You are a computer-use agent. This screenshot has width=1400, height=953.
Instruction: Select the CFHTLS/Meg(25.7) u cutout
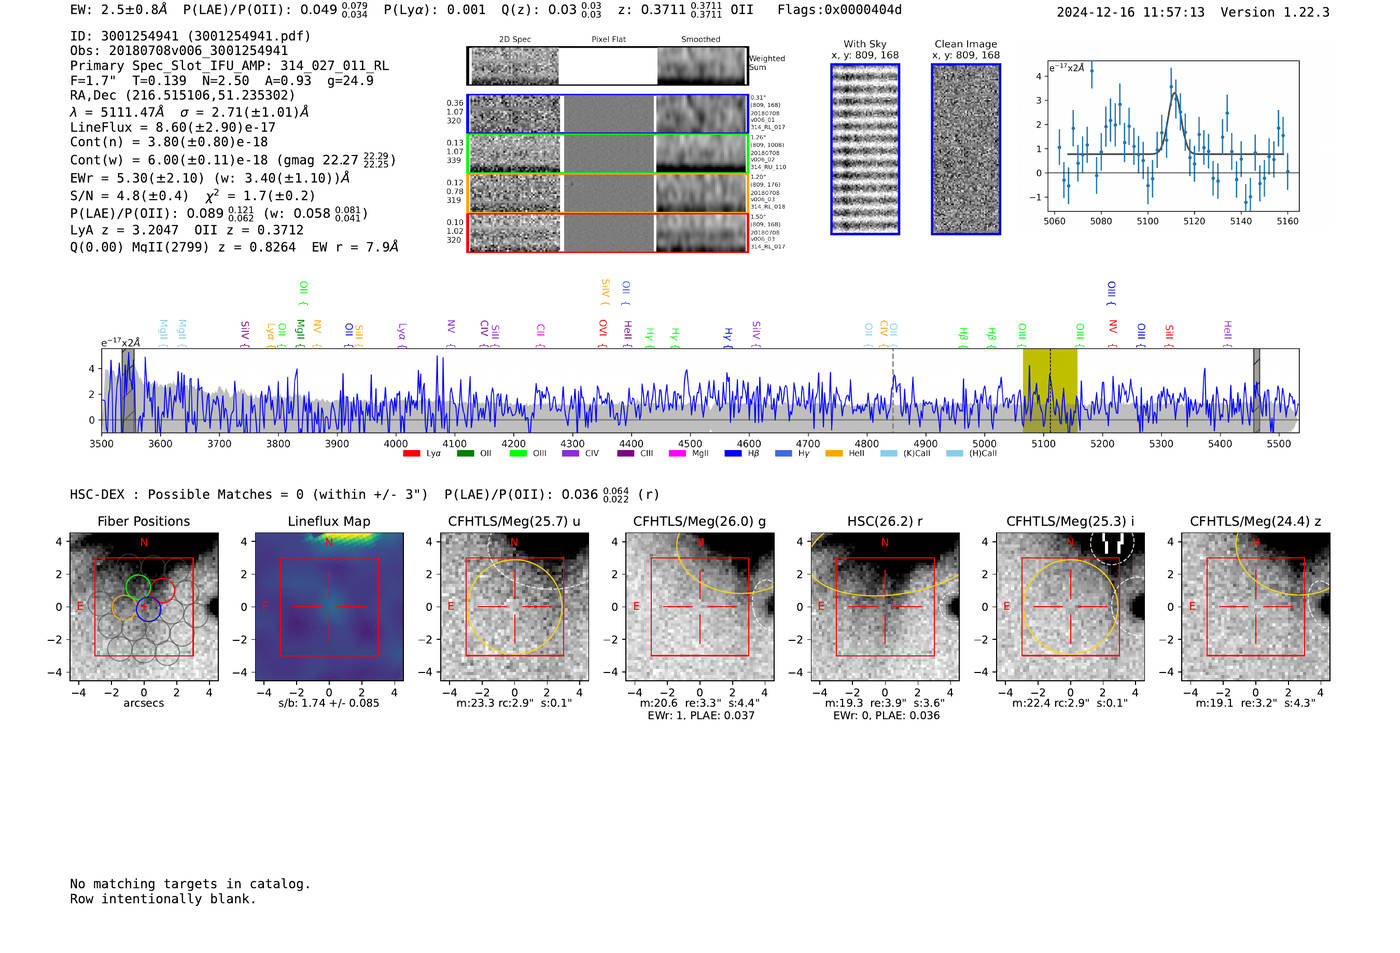[514, 606]
